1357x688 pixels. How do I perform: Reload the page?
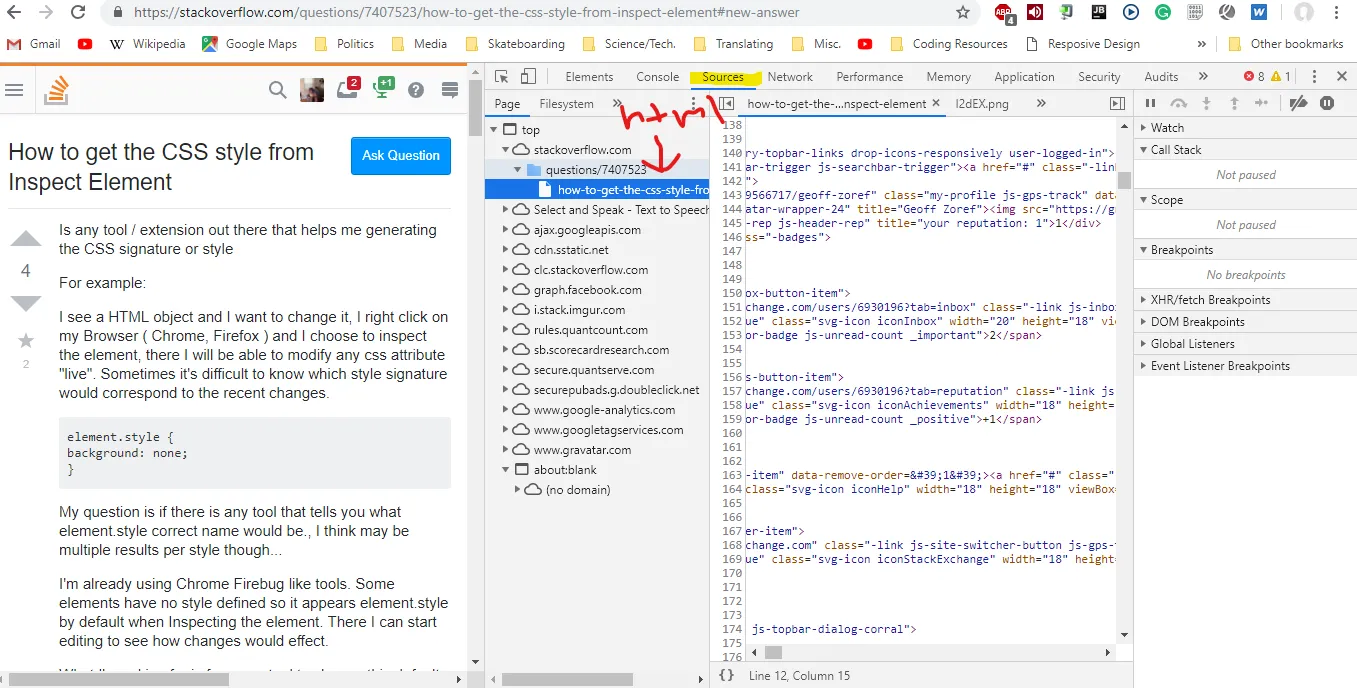(x=78, y=13)
